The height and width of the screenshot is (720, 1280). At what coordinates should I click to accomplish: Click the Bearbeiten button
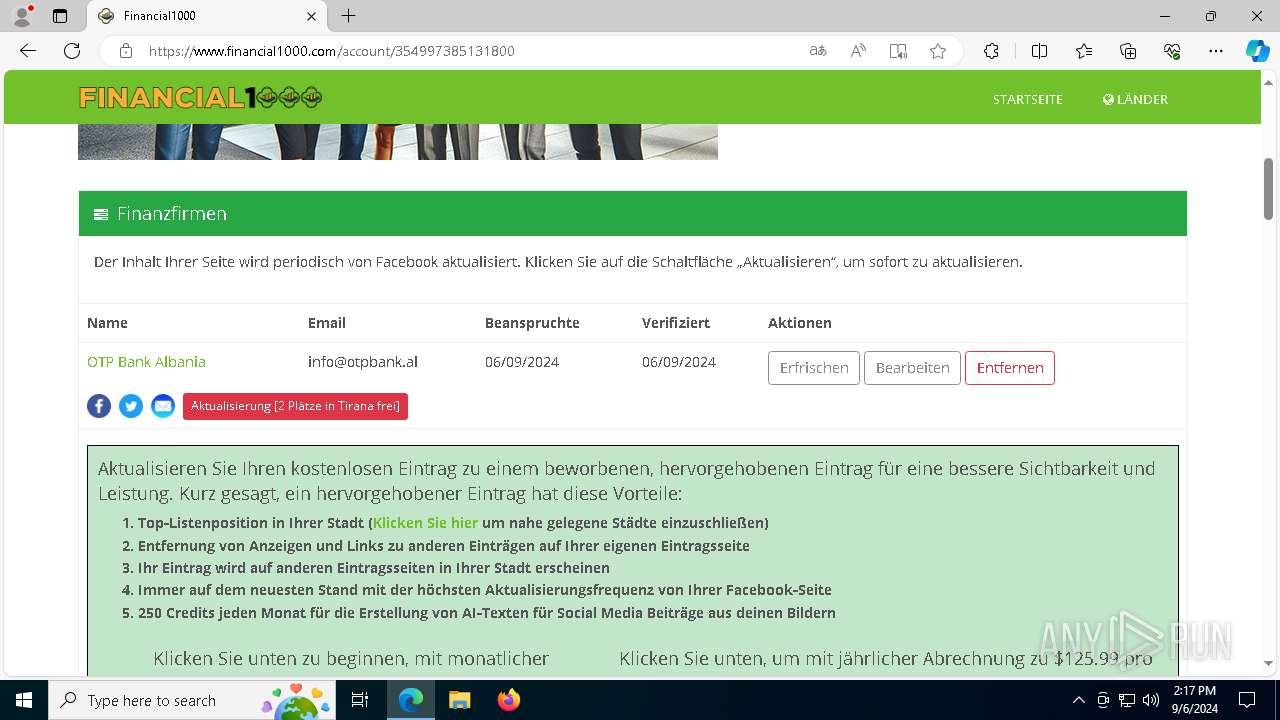(x=912, y=368)
